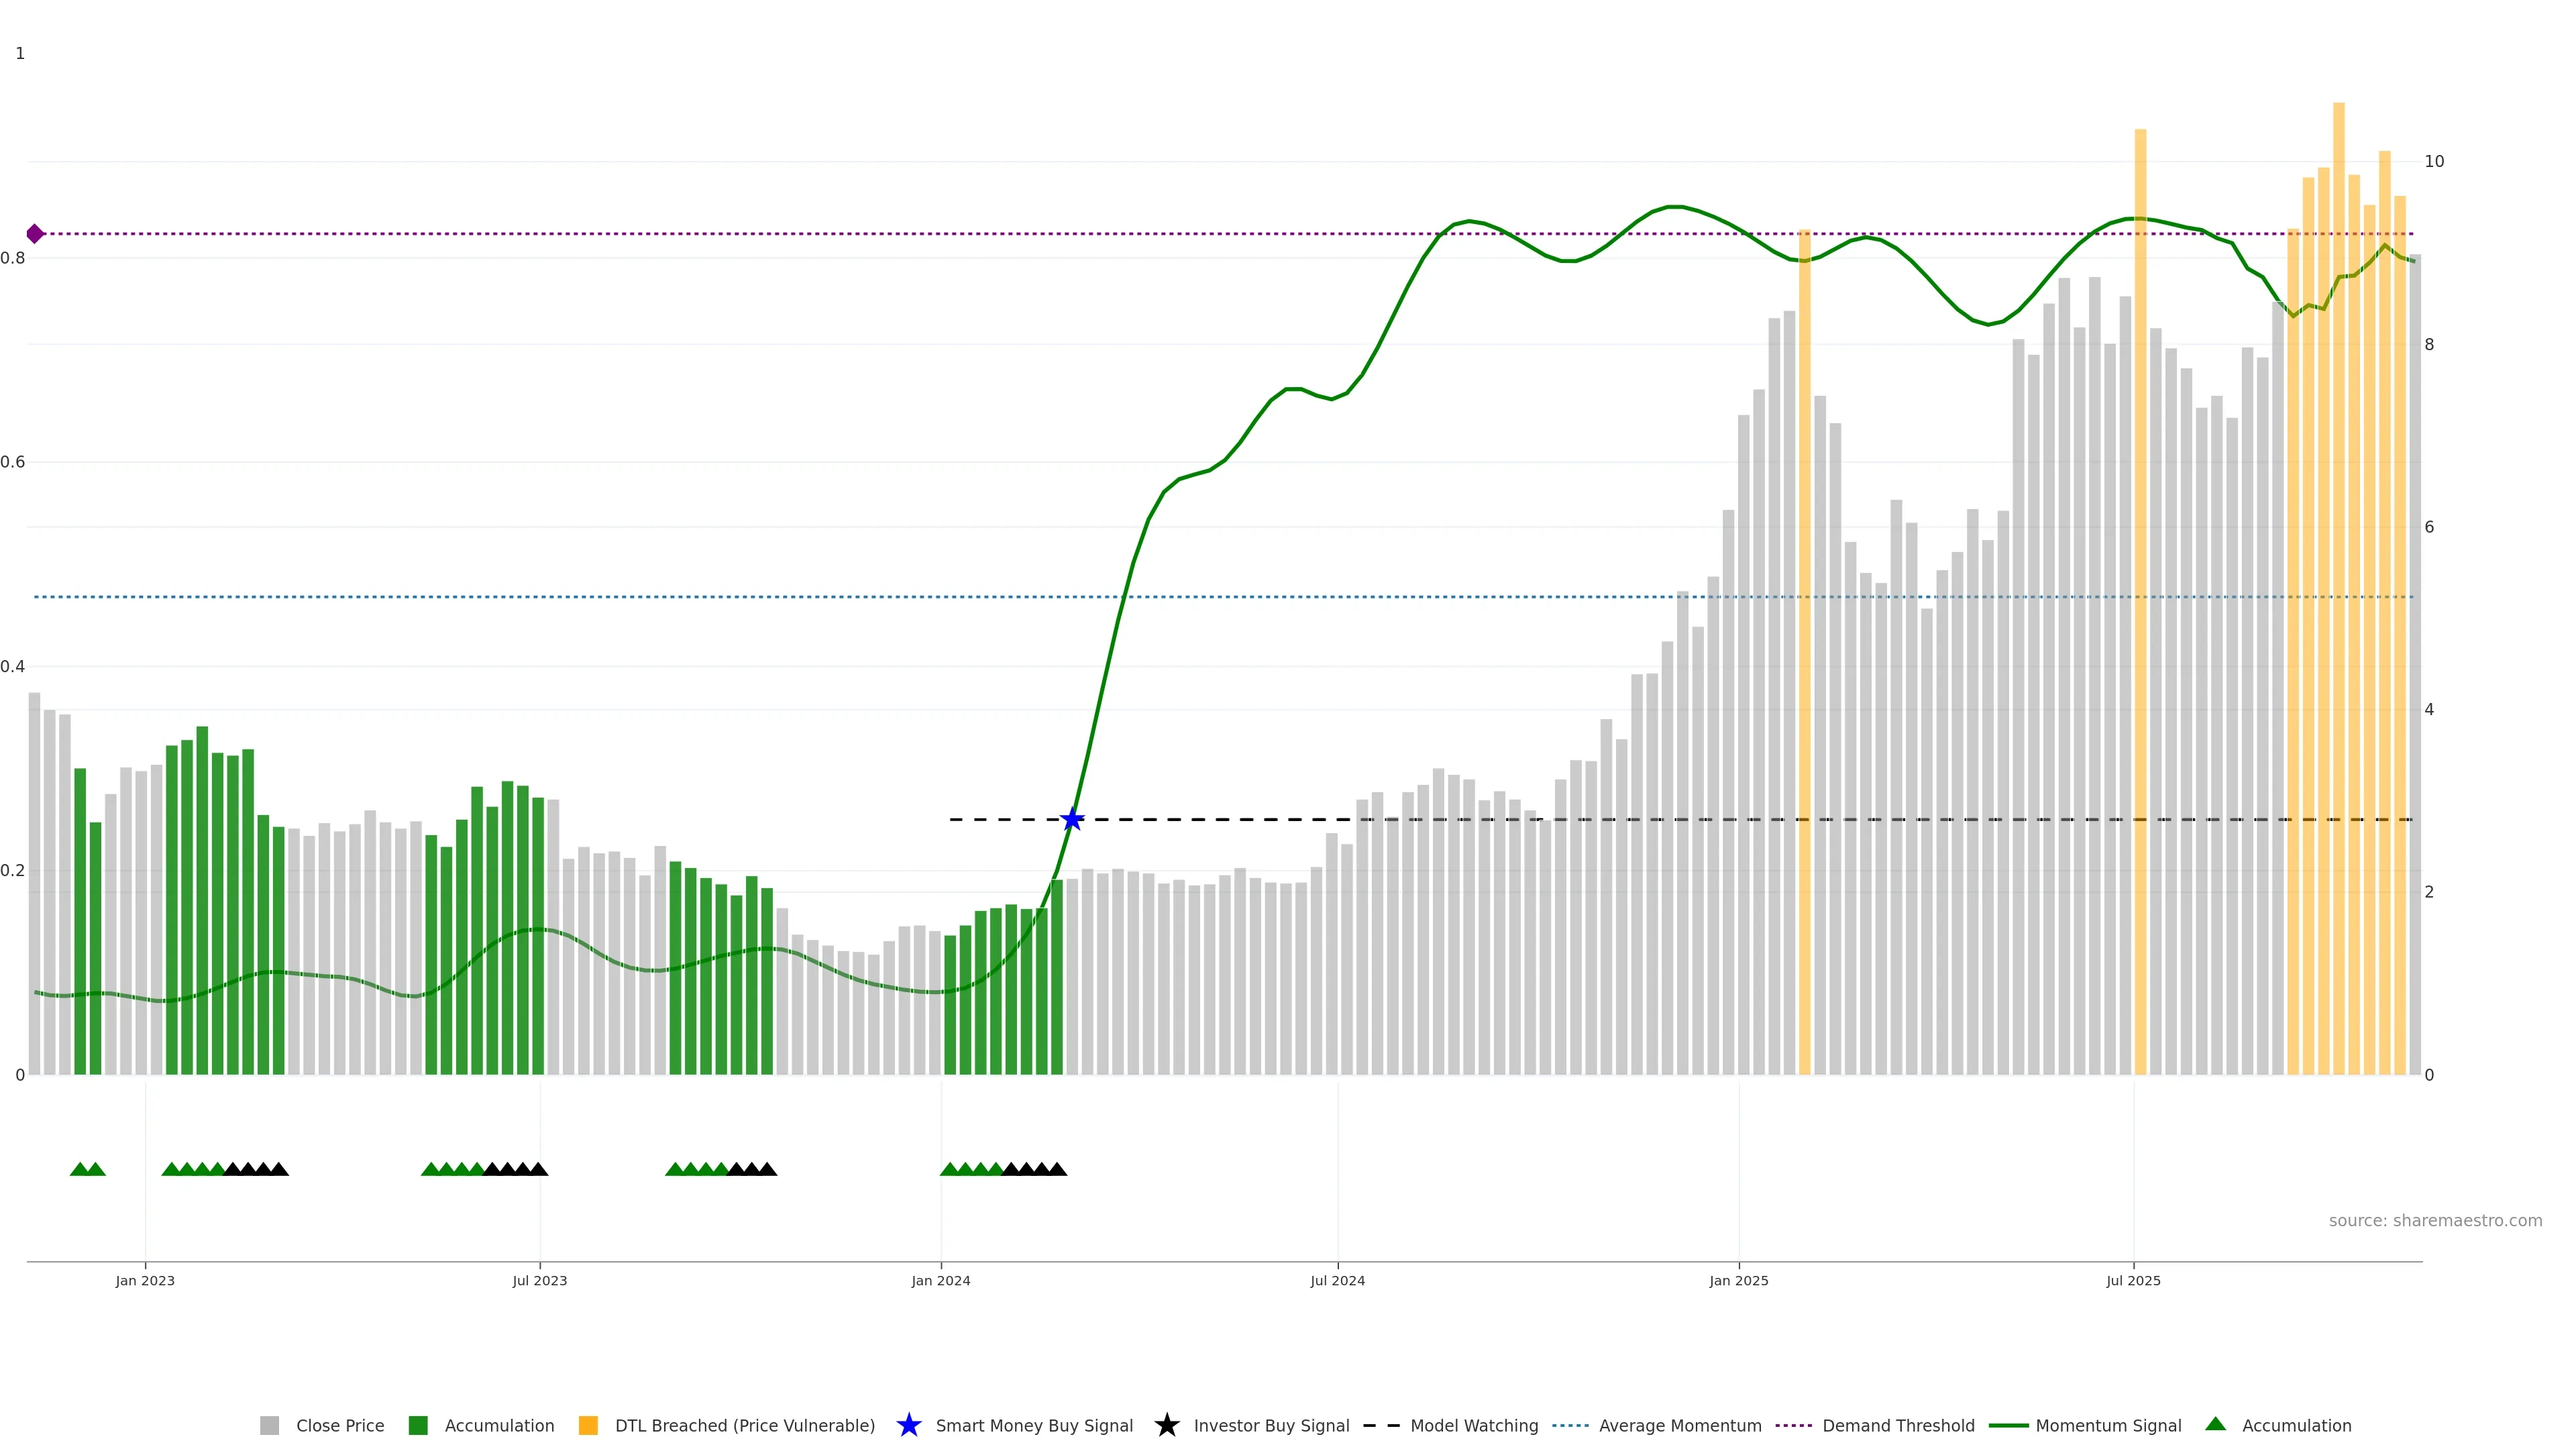
Task: Click the Momentum Signal green line legend icon
Action: pyautogui.click(x=2008, y=1426)
